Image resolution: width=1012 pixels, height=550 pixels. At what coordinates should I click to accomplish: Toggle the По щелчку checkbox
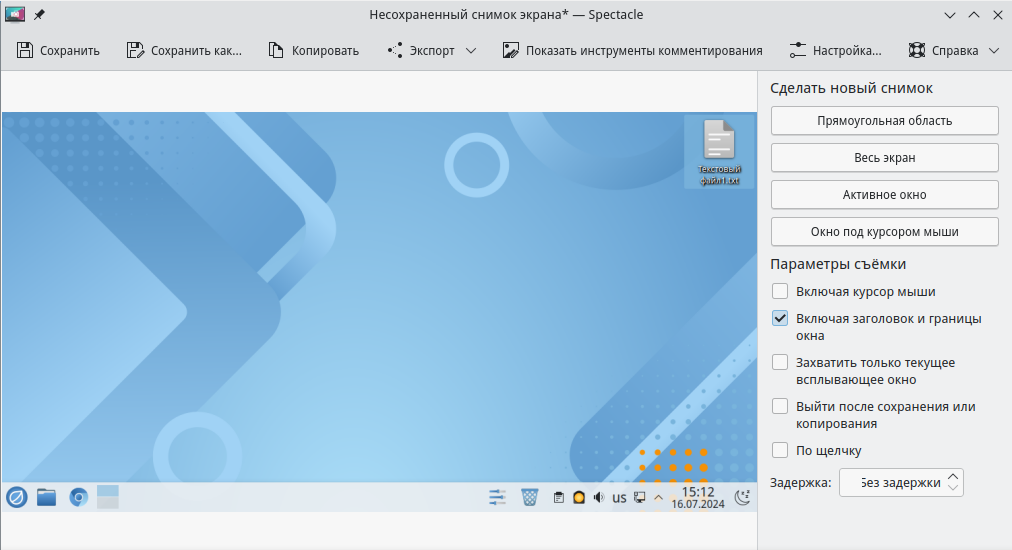[780, 451]
